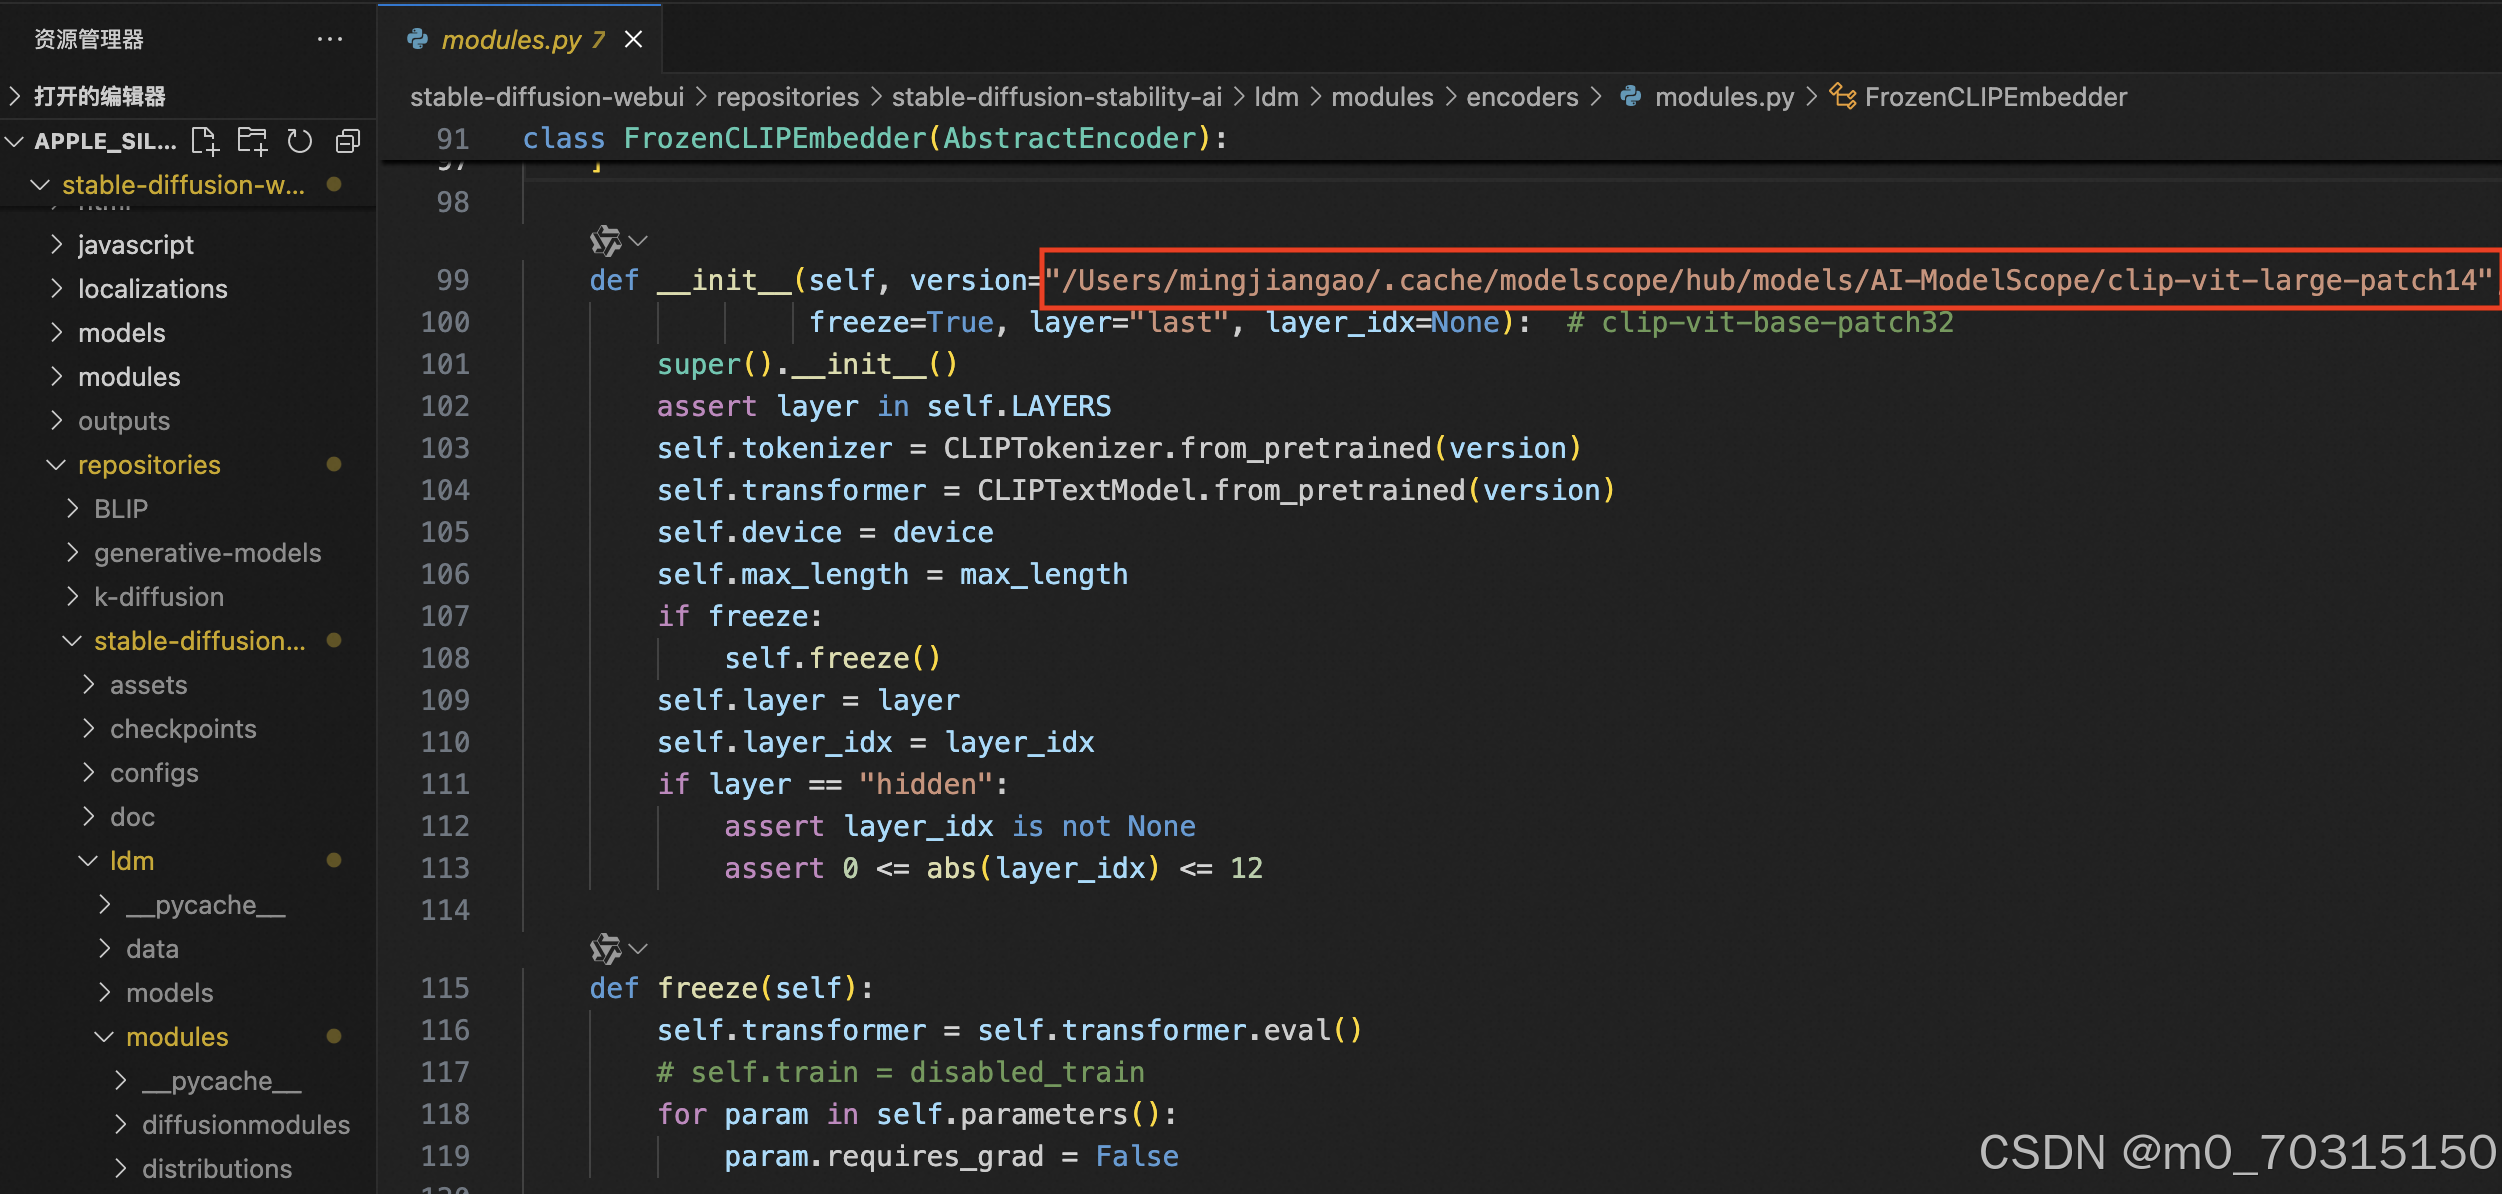Collapse the repositories folder
Viewport: 2502px width, 1194px height.
tap(54, 464)
